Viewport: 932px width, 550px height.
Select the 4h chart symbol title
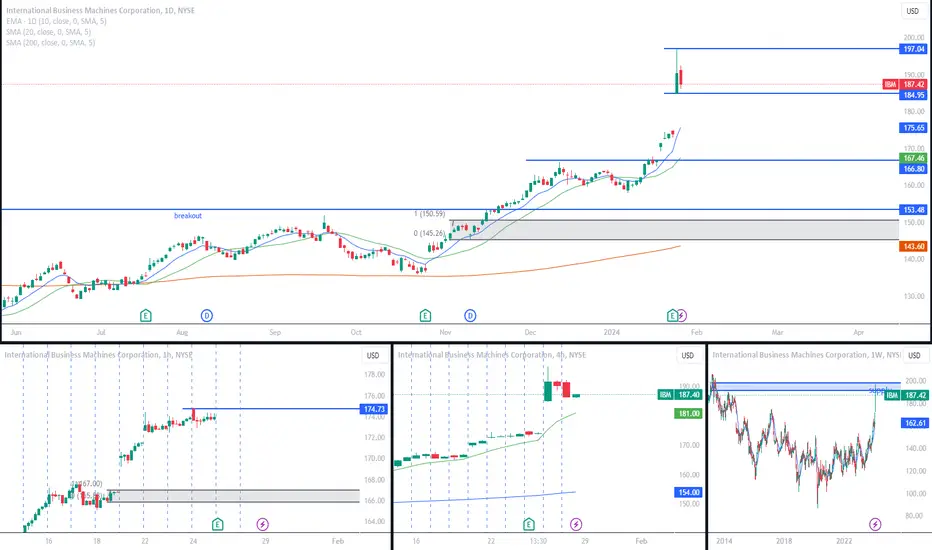click(492, 355)
